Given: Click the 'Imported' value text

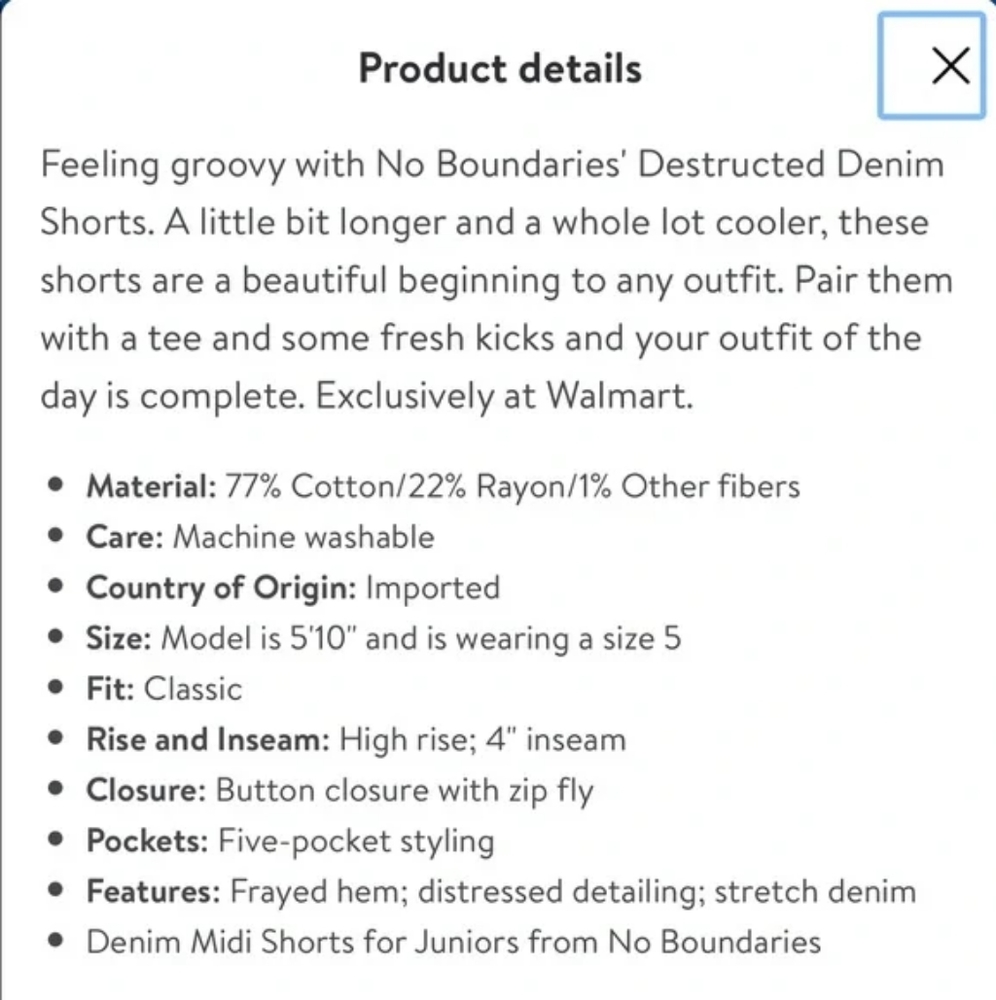Looking at the screenshot, I should 433,588.
